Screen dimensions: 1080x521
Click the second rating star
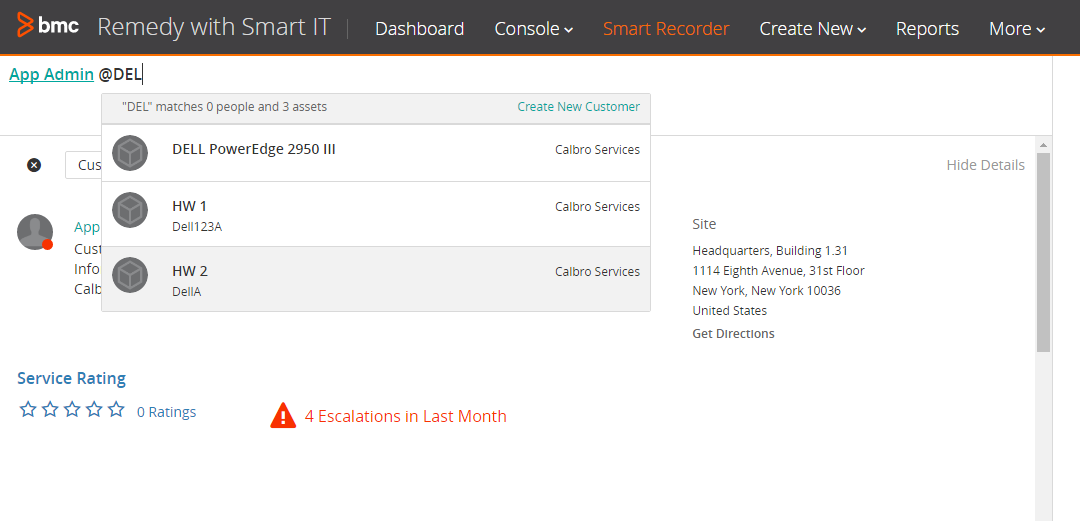50,410
